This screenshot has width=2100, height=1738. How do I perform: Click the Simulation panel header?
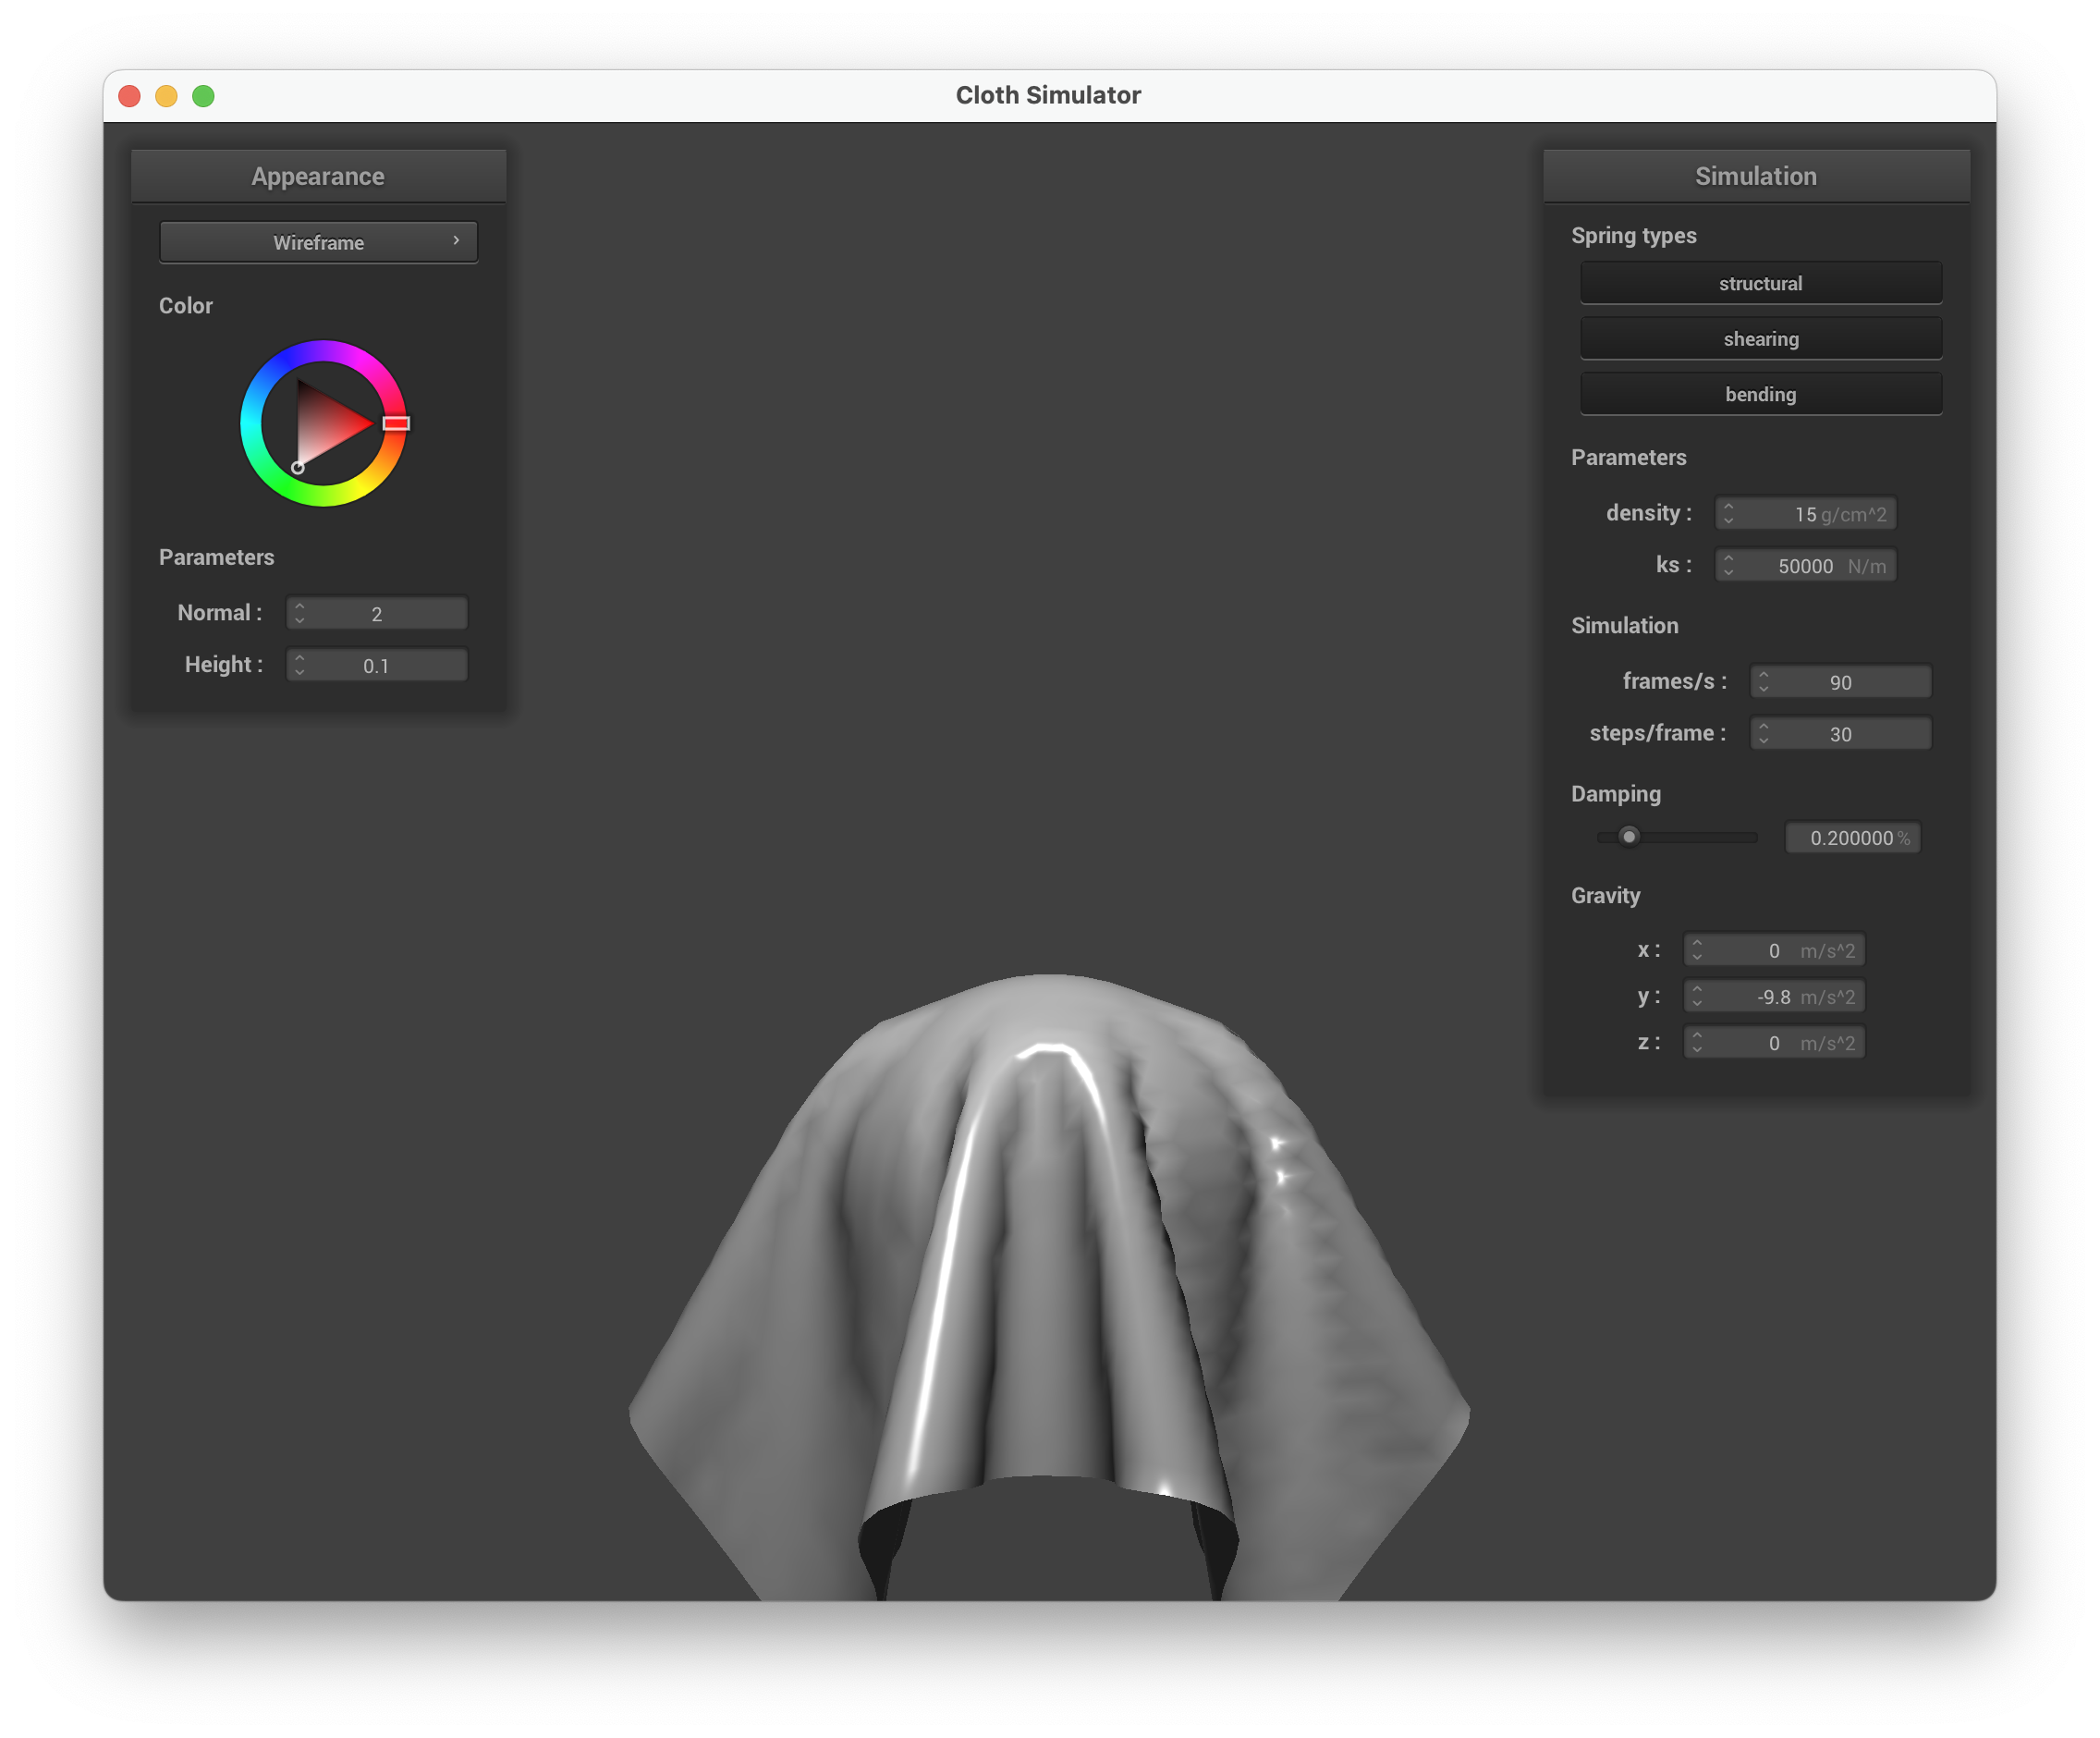point(1755,176)
